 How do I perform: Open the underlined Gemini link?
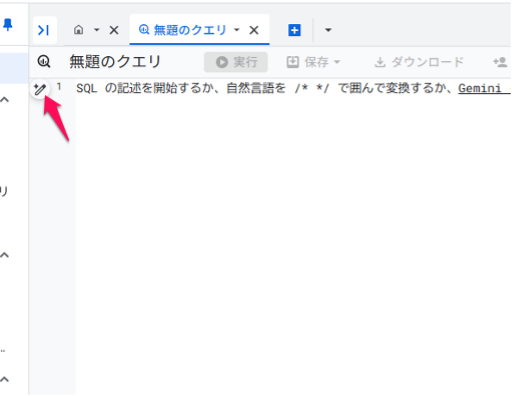tap(483, 88)
